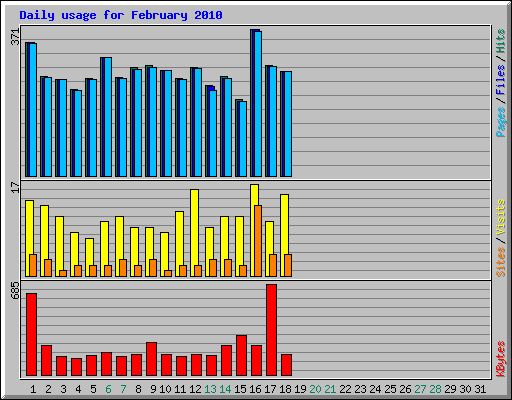Click day 9 on the x-axis

click(x=153, y=389)
